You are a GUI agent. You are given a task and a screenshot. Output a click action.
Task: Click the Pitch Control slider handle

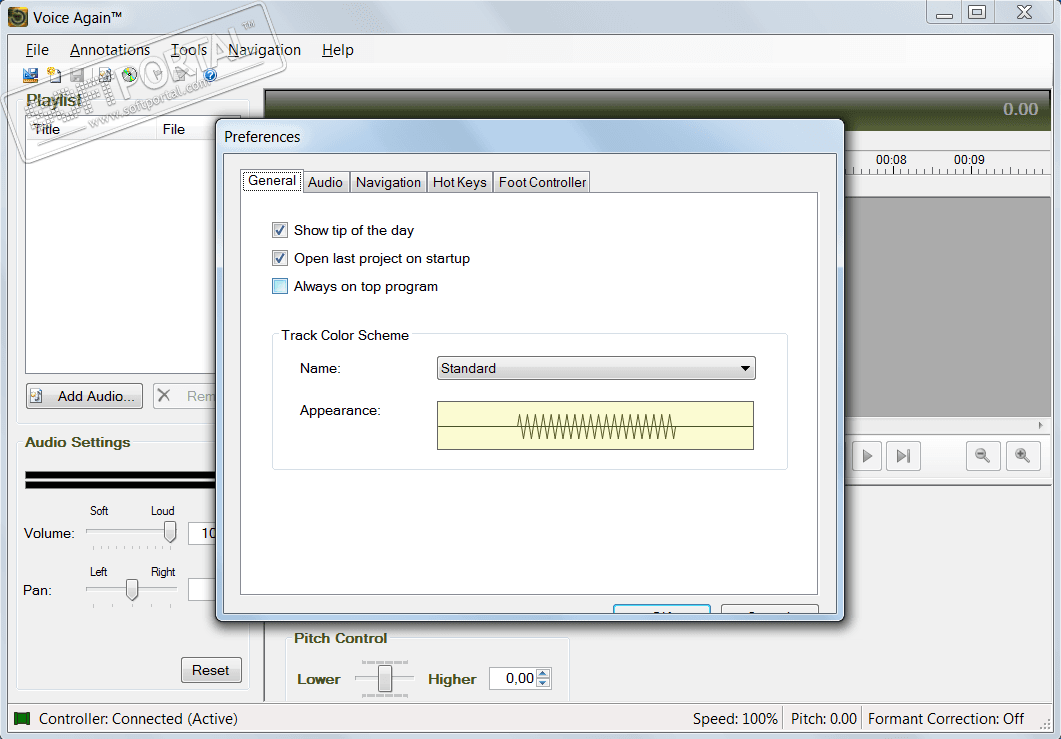point(384,678)
